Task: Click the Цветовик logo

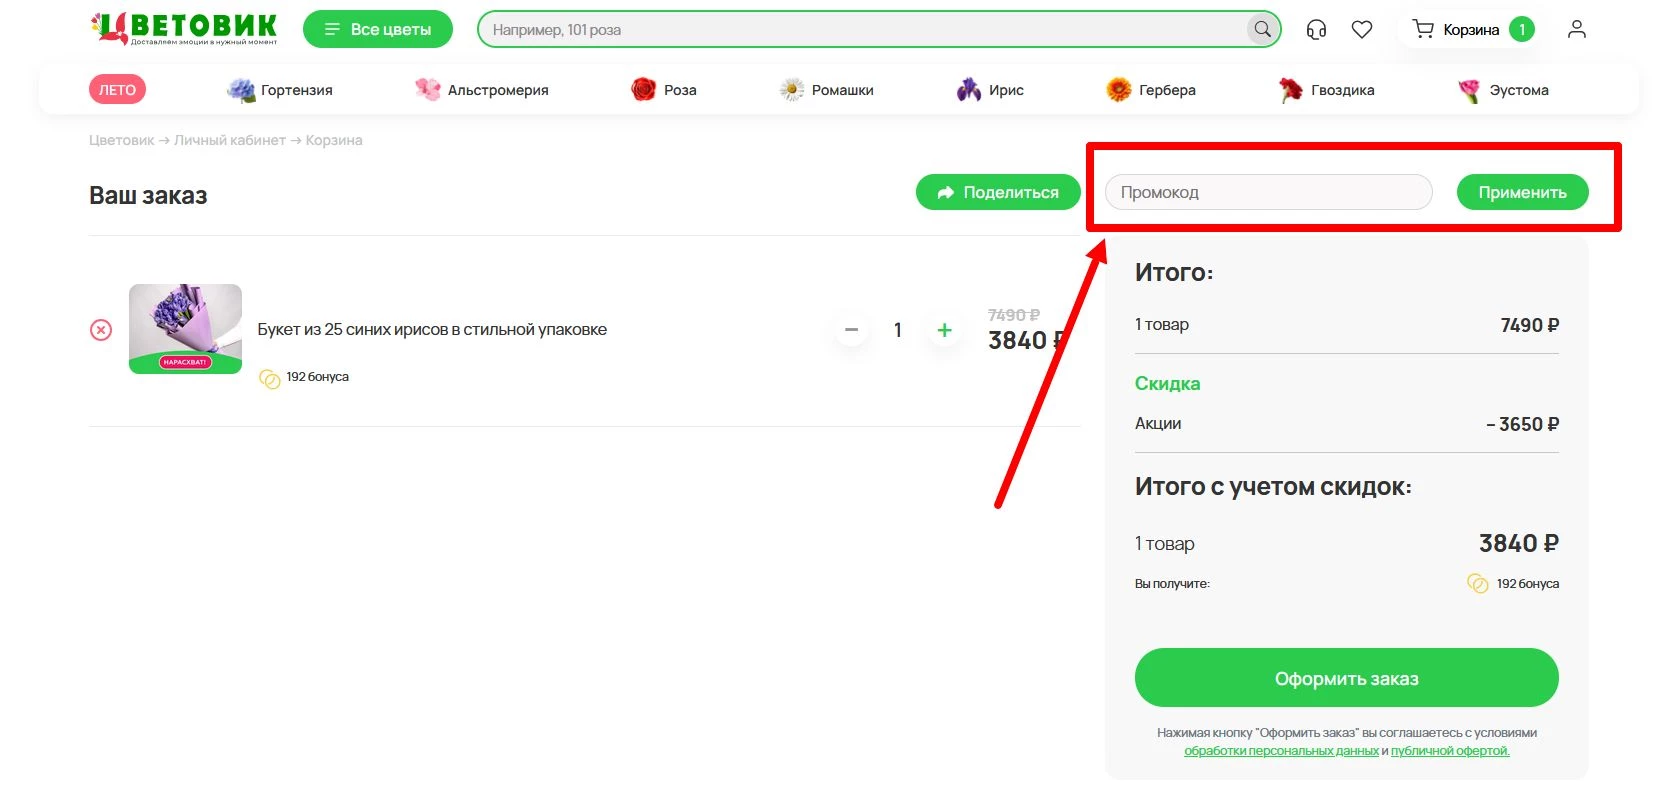Action: click(185, 29)
